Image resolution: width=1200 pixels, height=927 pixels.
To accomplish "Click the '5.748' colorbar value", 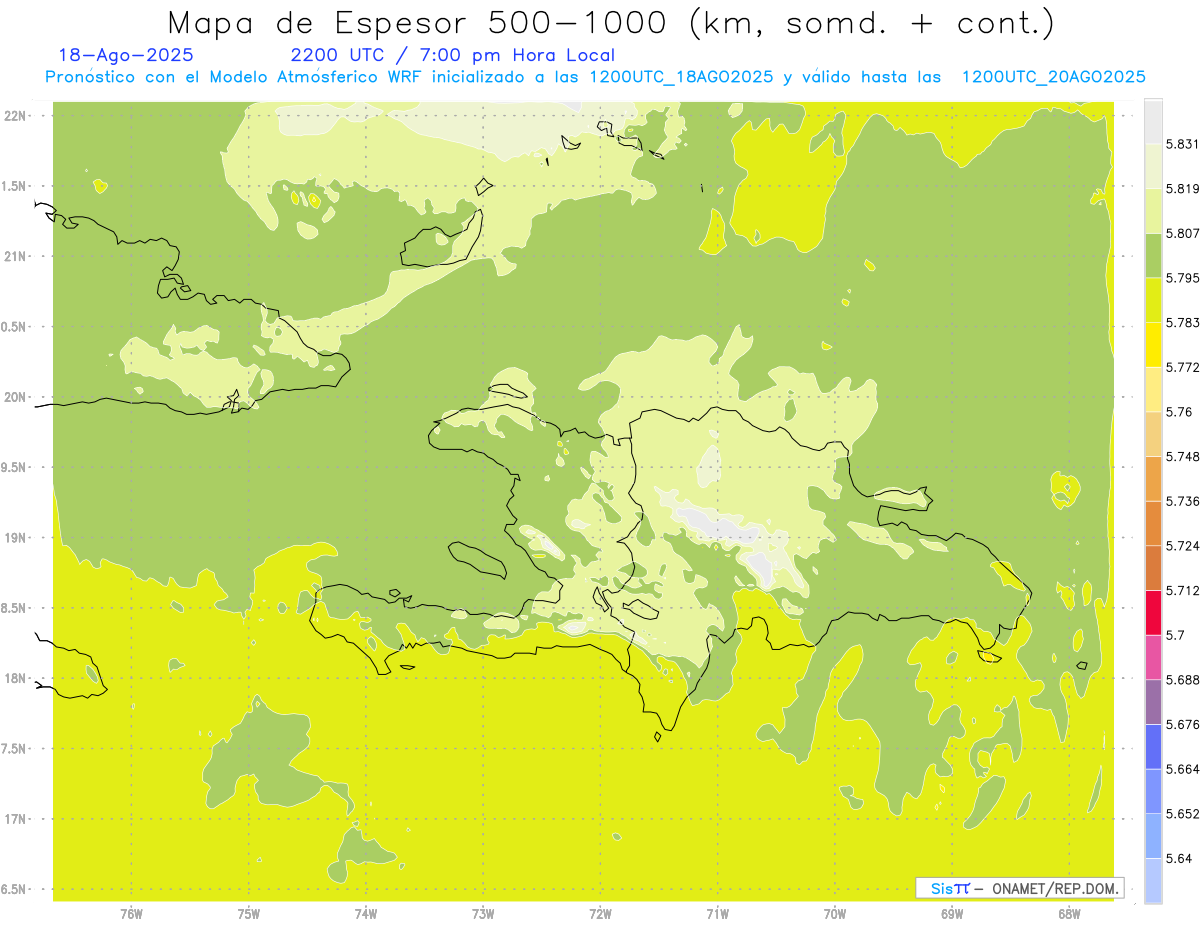I will point(1182,456).
